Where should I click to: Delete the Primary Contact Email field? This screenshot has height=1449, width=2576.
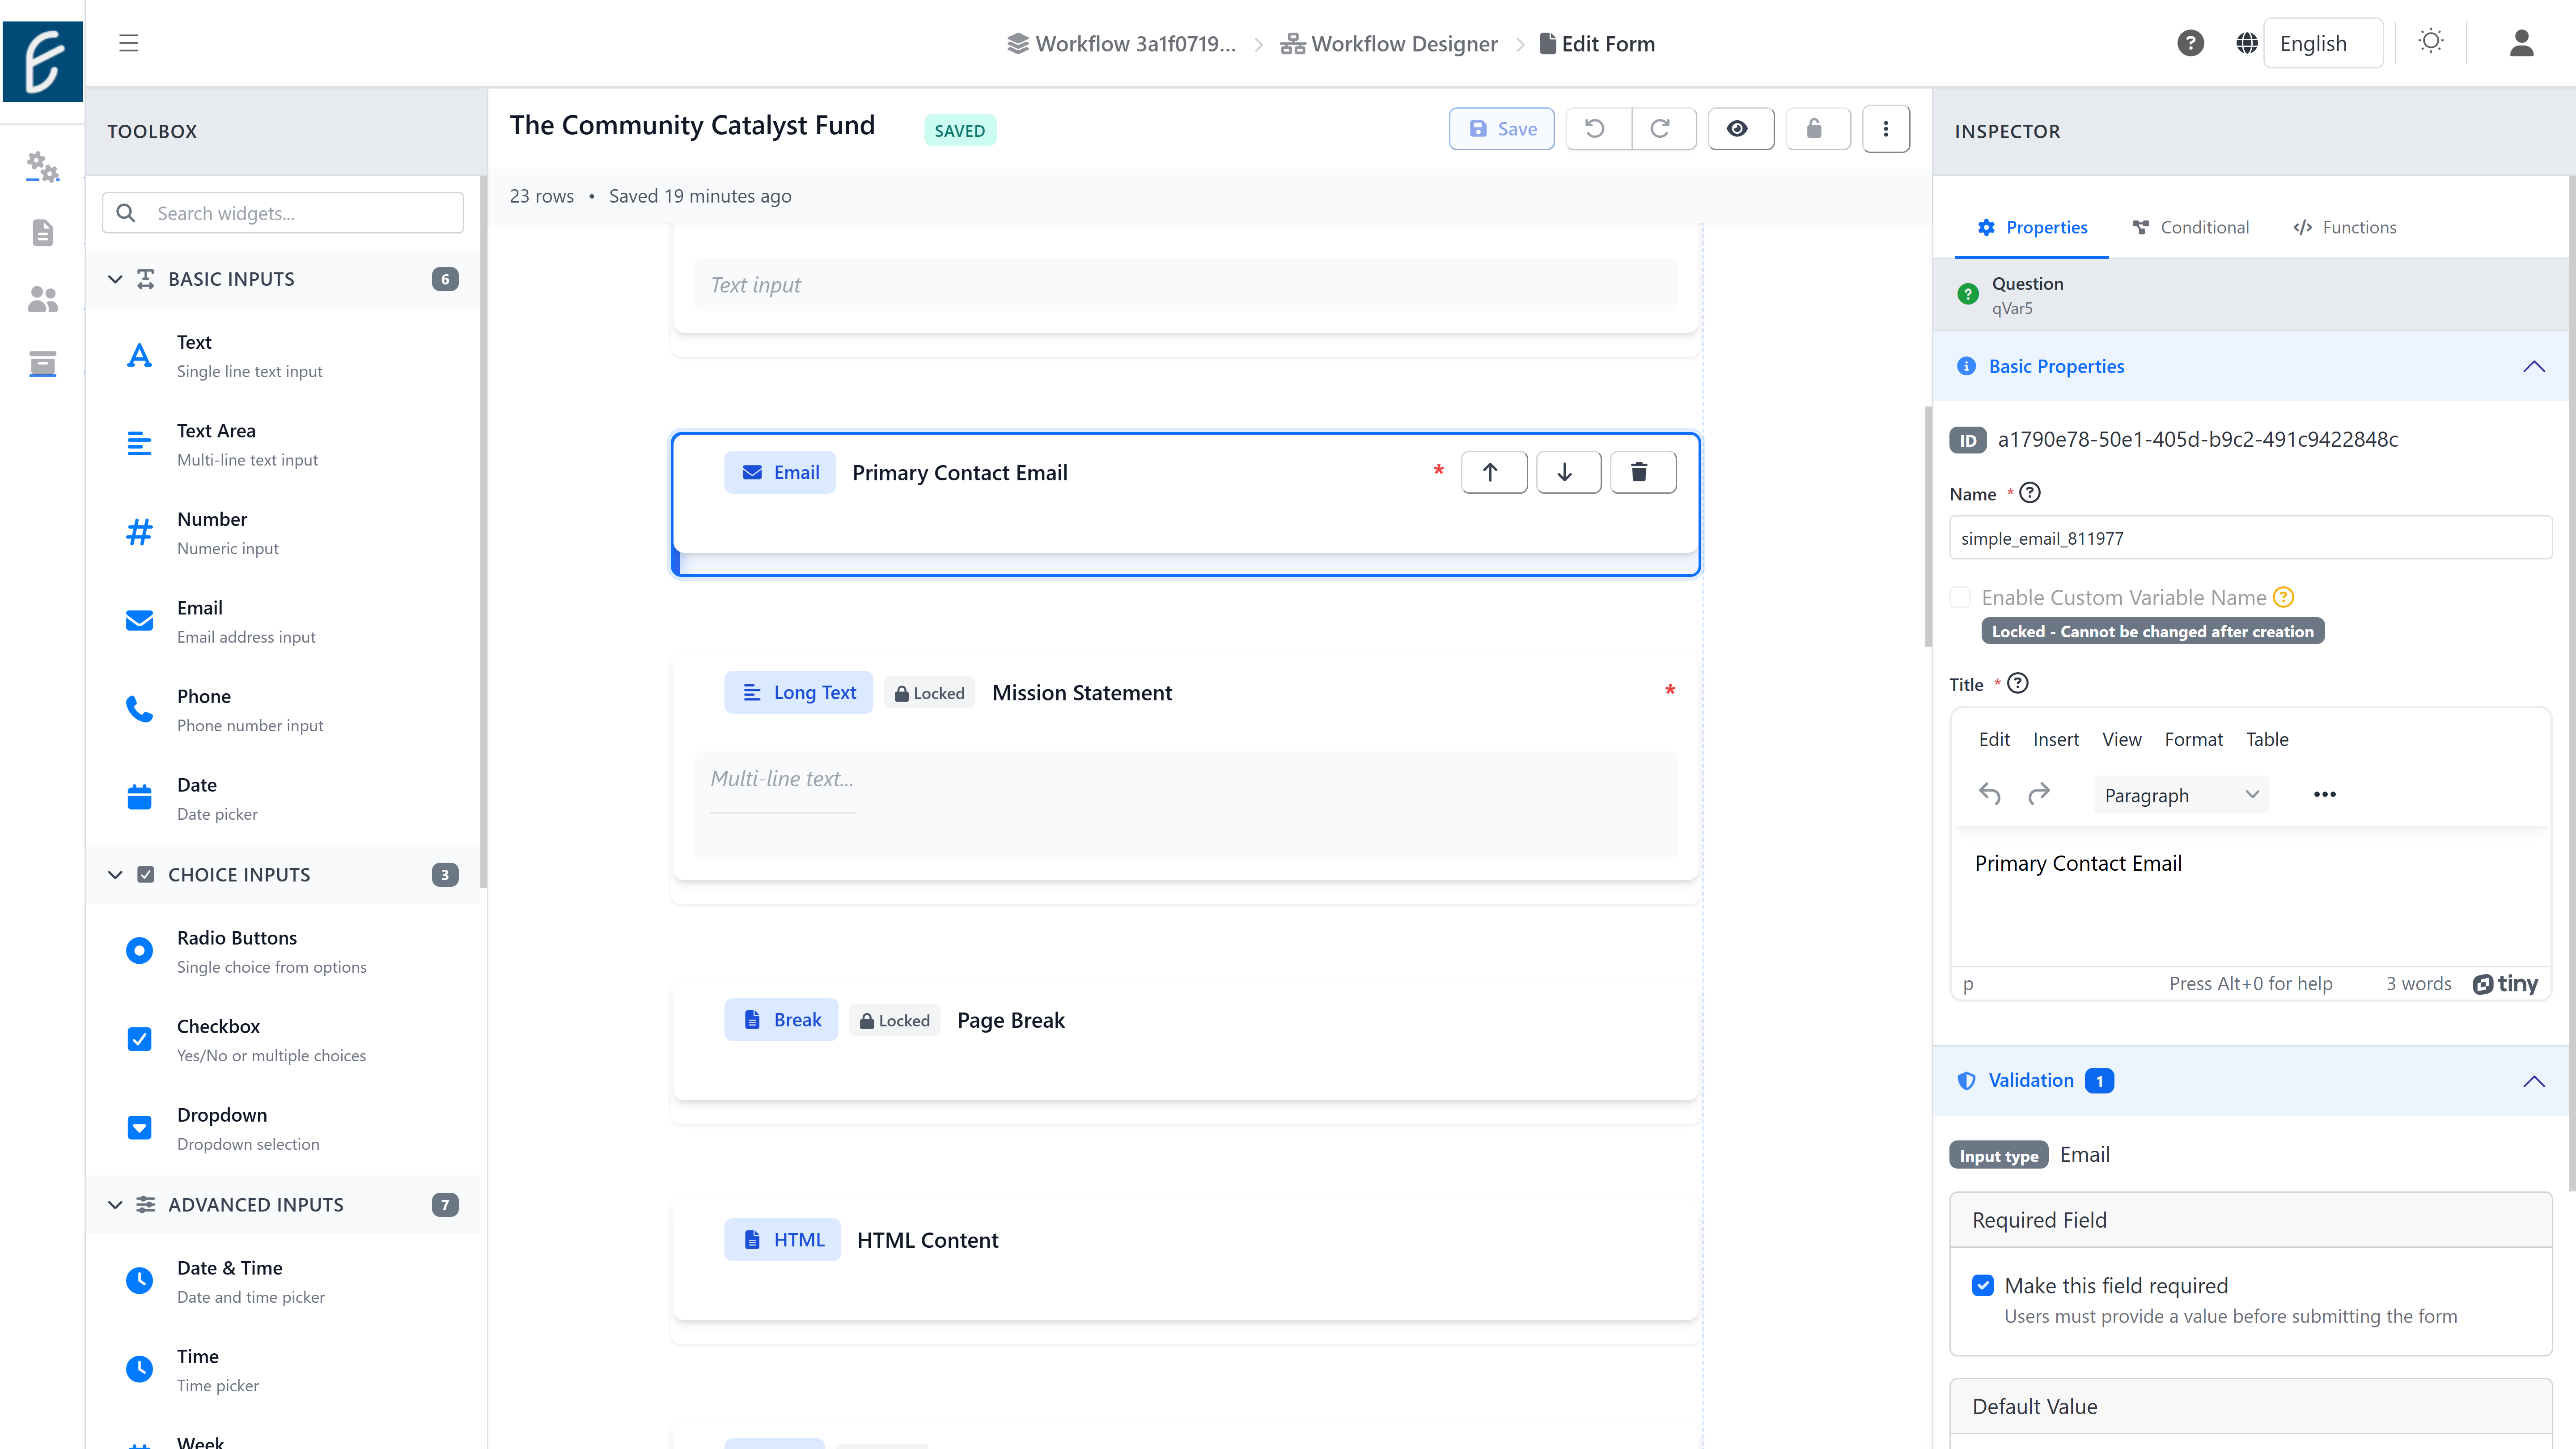click(x=1642, y=471)
